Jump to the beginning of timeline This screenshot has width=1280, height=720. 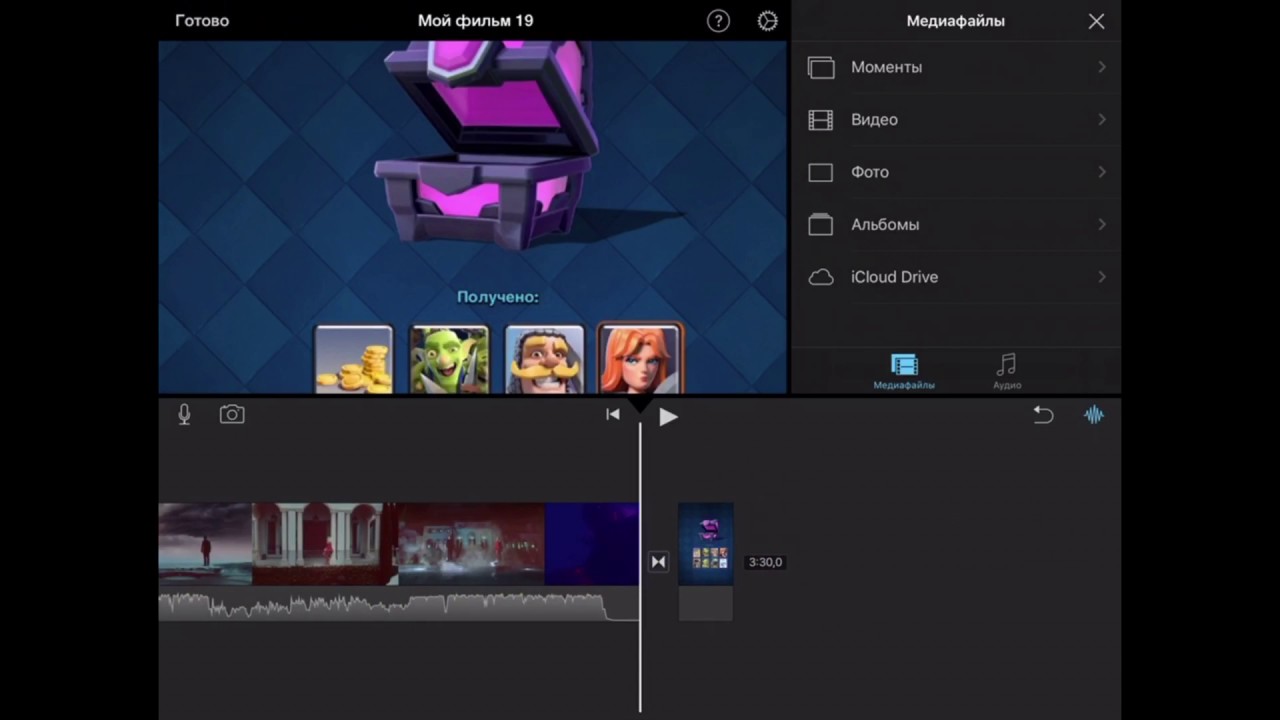613,415
